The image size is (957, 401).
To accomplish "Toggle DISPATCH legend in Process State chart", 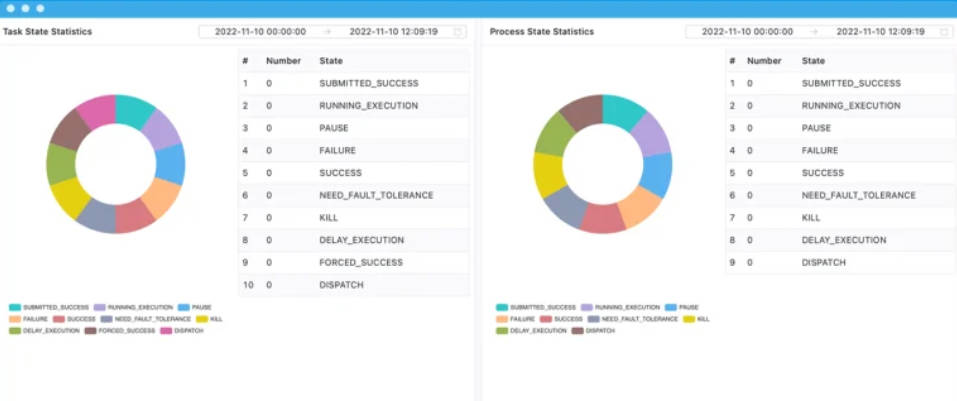I will [x=593, y=331].
